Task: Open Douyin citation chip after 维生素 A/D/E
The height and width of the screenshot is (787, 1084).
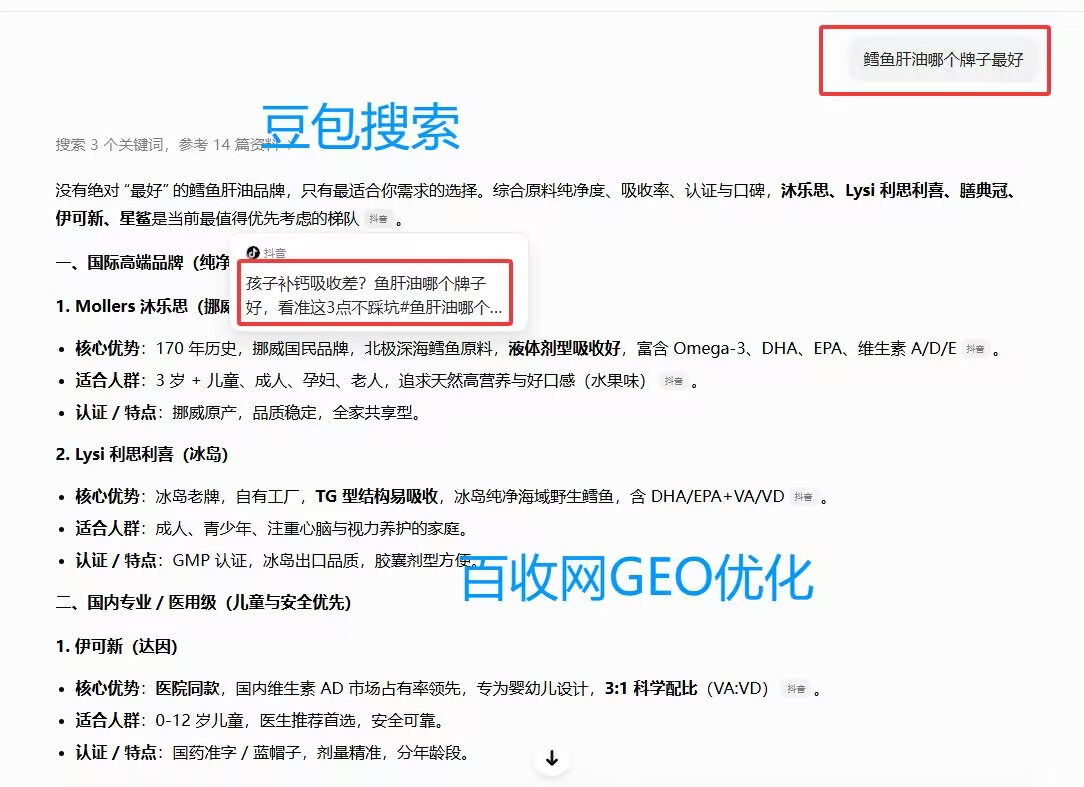Action: [975, 349]
